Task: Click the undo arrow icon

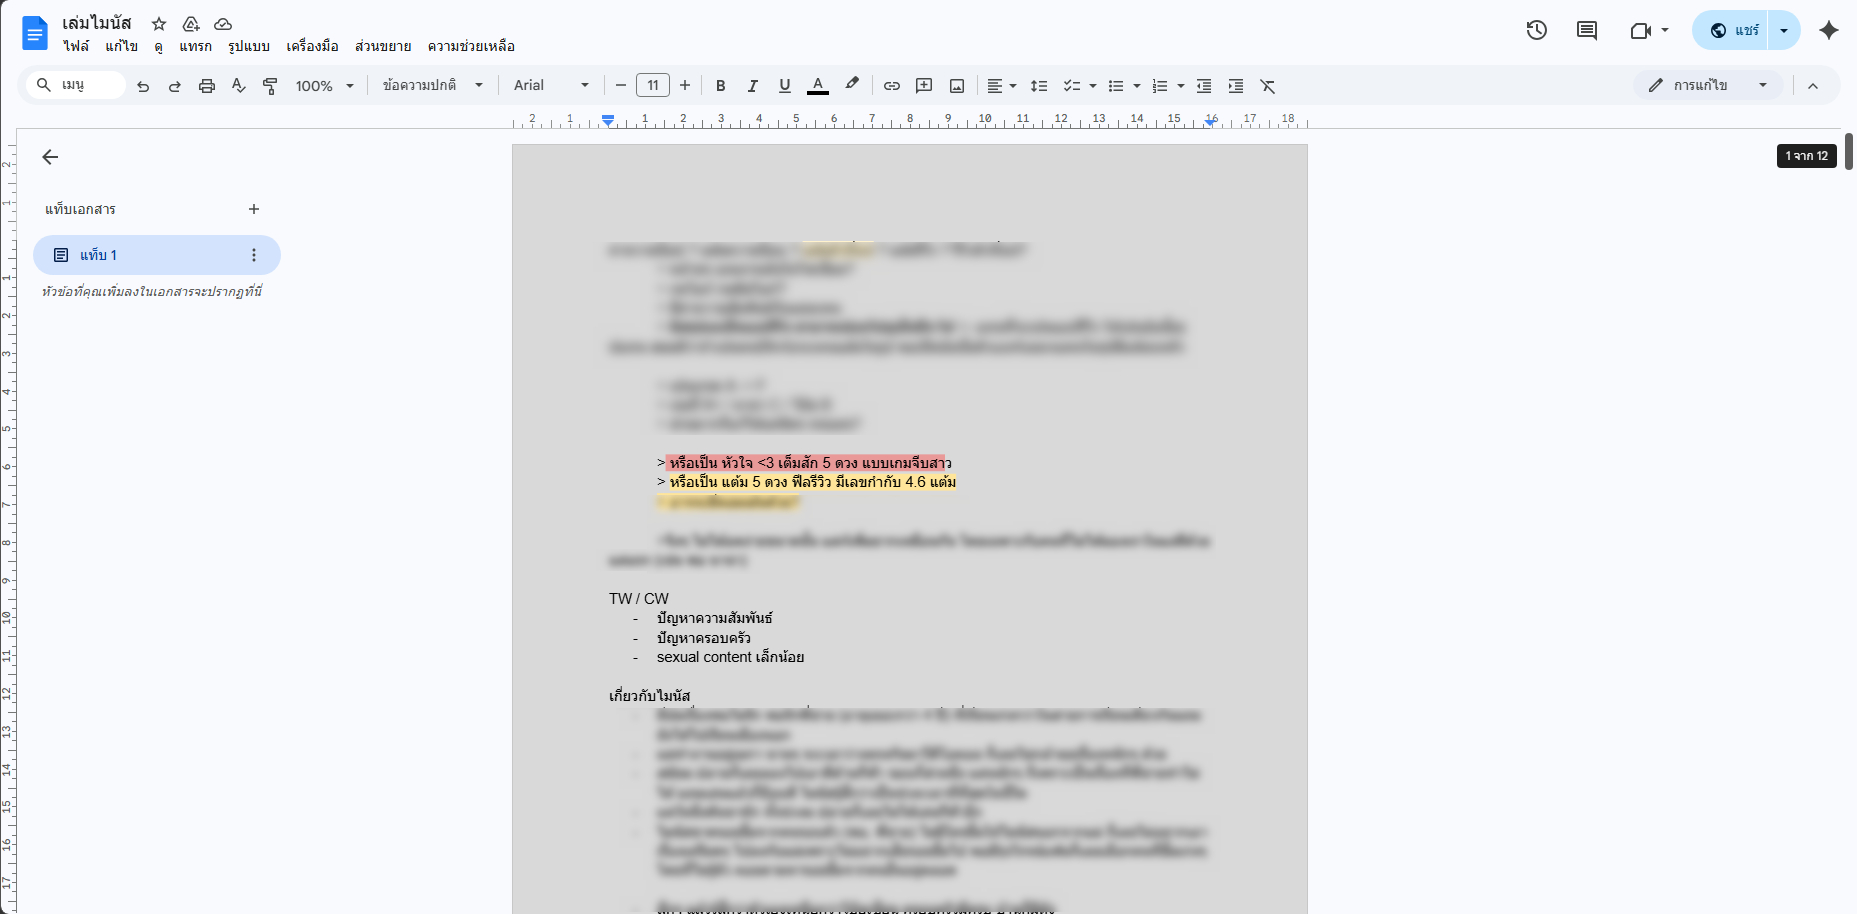Action: (143, 86)
